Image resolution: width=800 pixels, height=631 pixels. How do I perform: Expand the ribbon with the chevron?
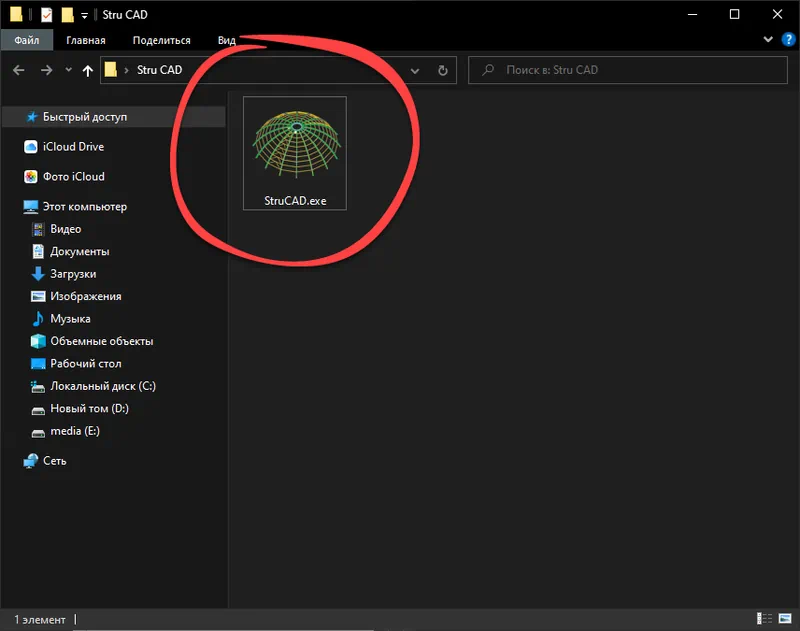(768, 39)
